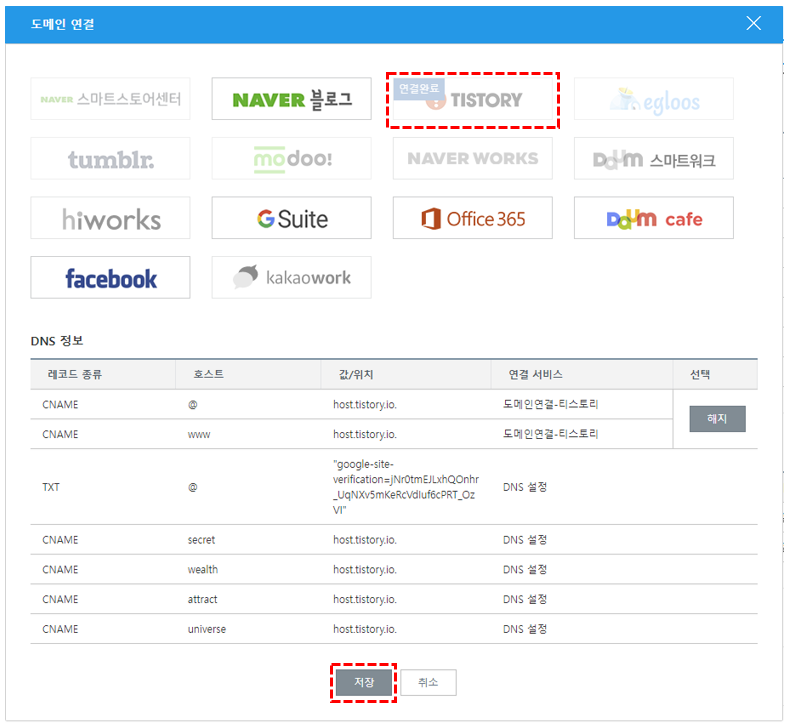786x724 pixels.
Task: Click DNS 설정 in the TXT row
Action: (525, 487)
